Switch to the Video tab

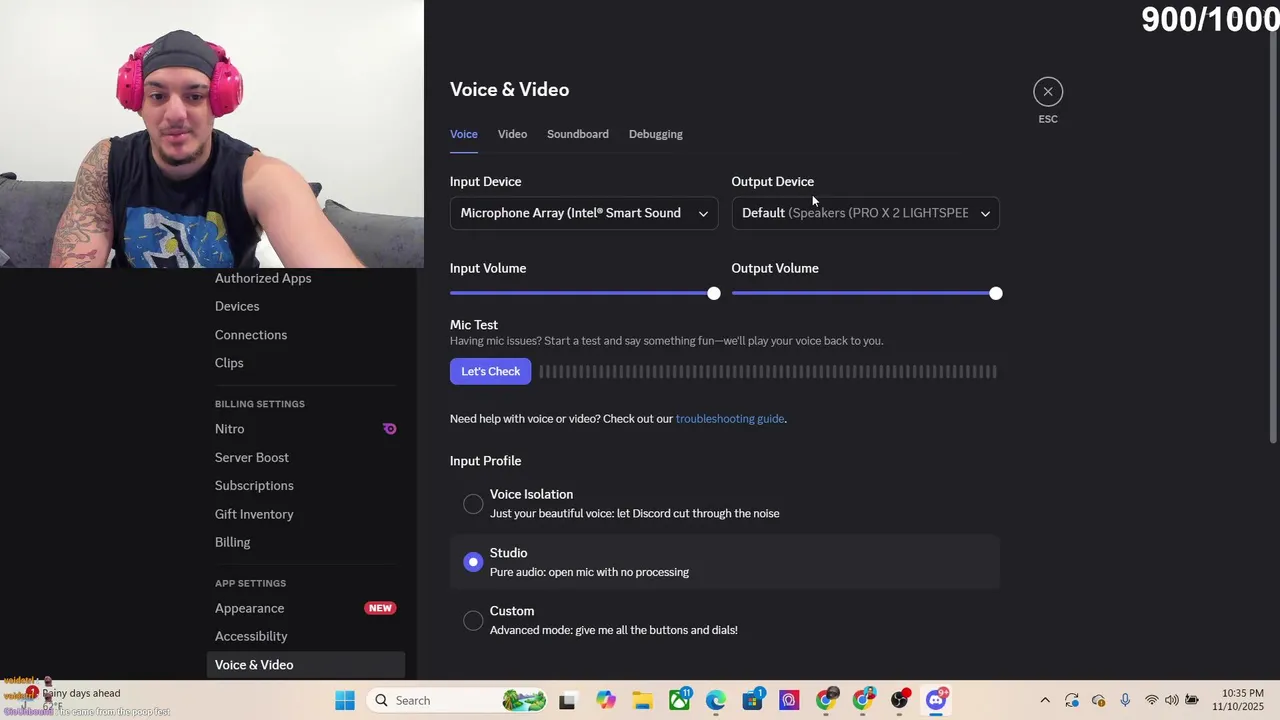512,134
